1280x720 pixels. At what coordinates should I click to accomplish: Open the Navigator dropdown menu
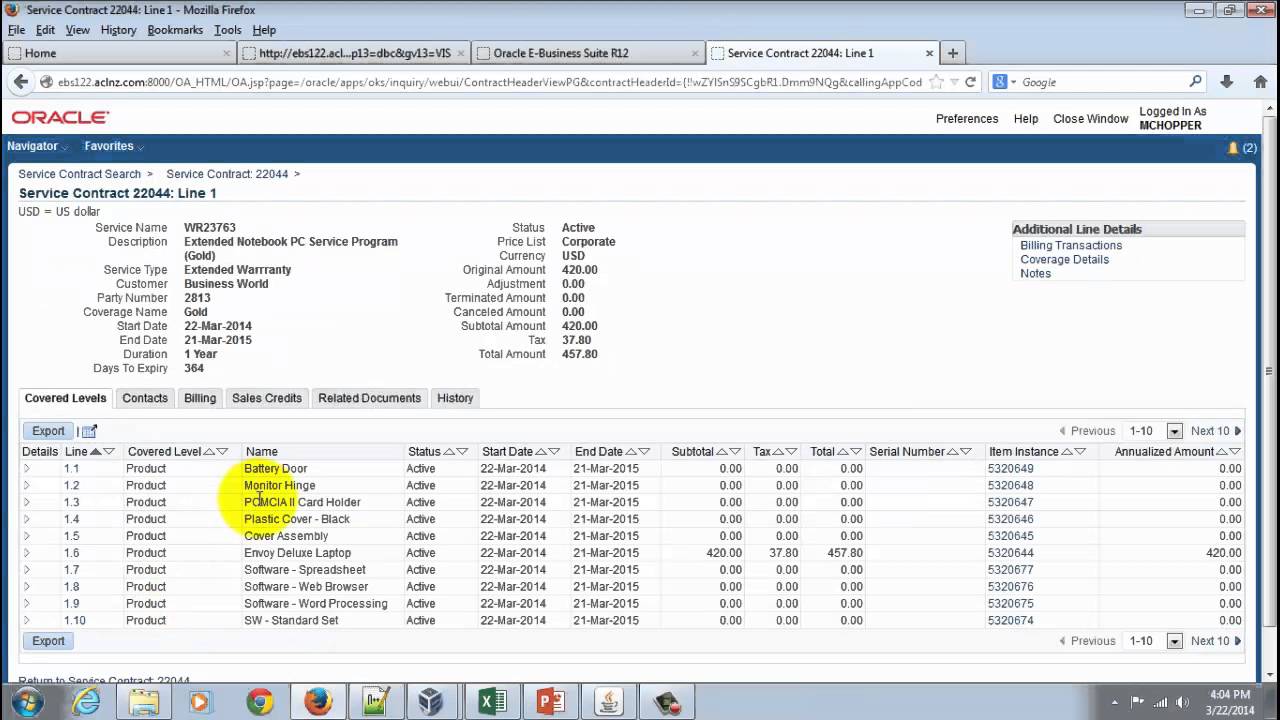pos(37,146)
